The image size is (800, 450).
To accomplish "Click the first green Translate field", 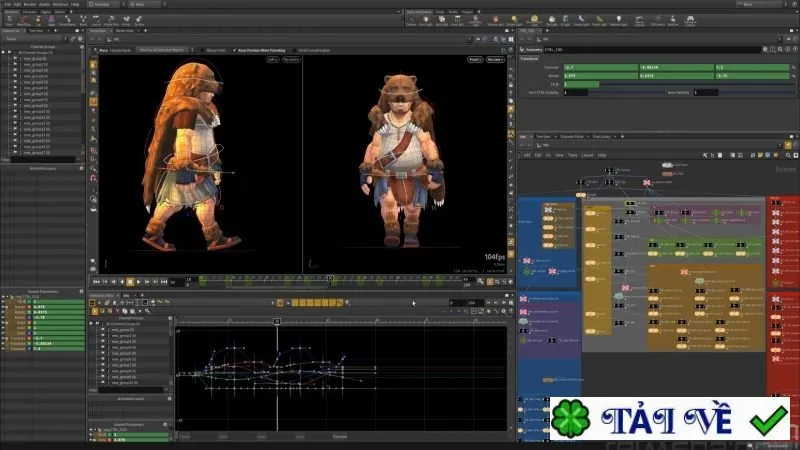I will tap(601, 67).
